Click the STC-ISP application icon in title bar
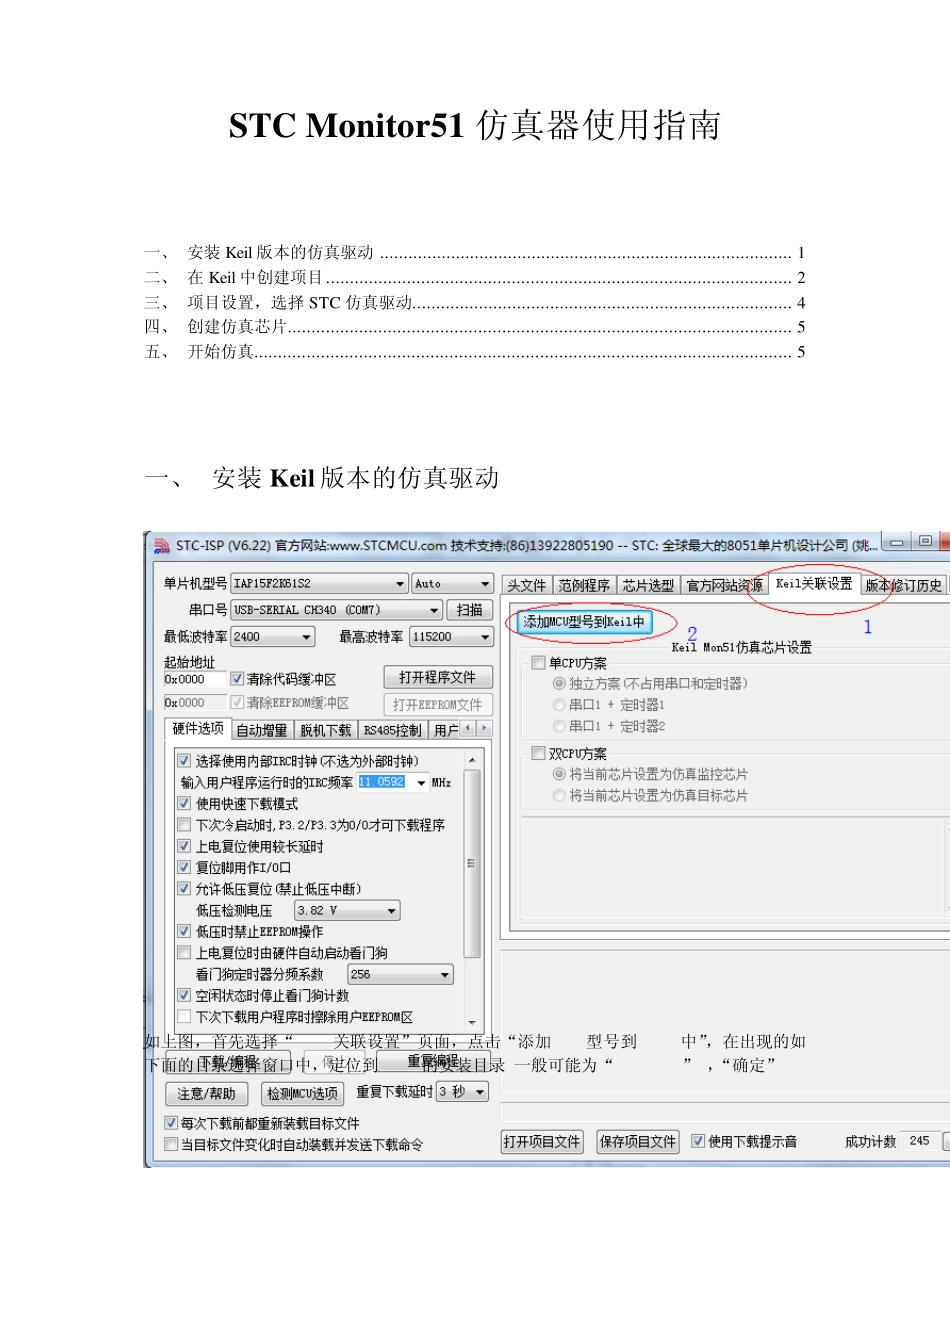 [162, 546]
